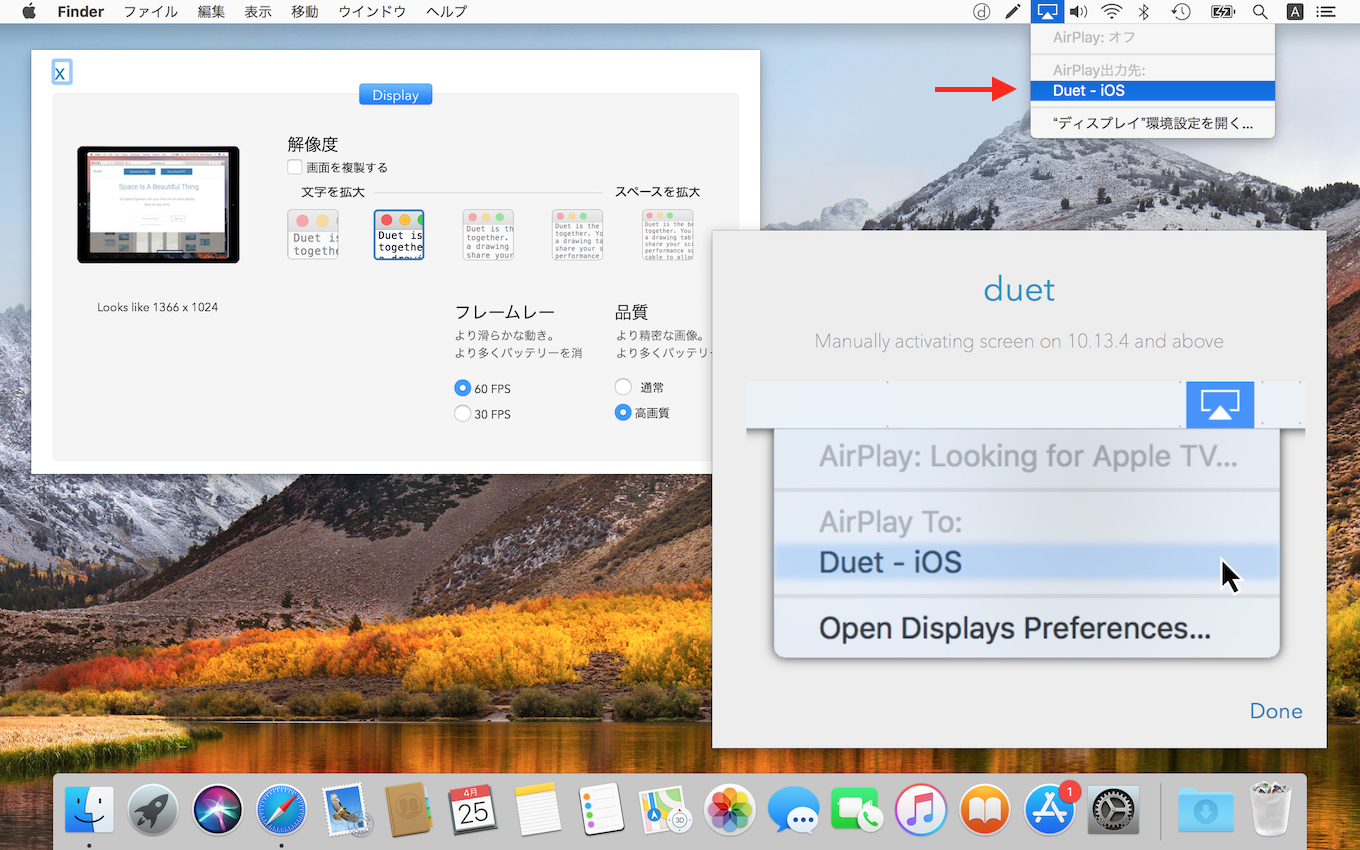
Task: Open the ウインドウ menu
Action: [x=372, y=12]
